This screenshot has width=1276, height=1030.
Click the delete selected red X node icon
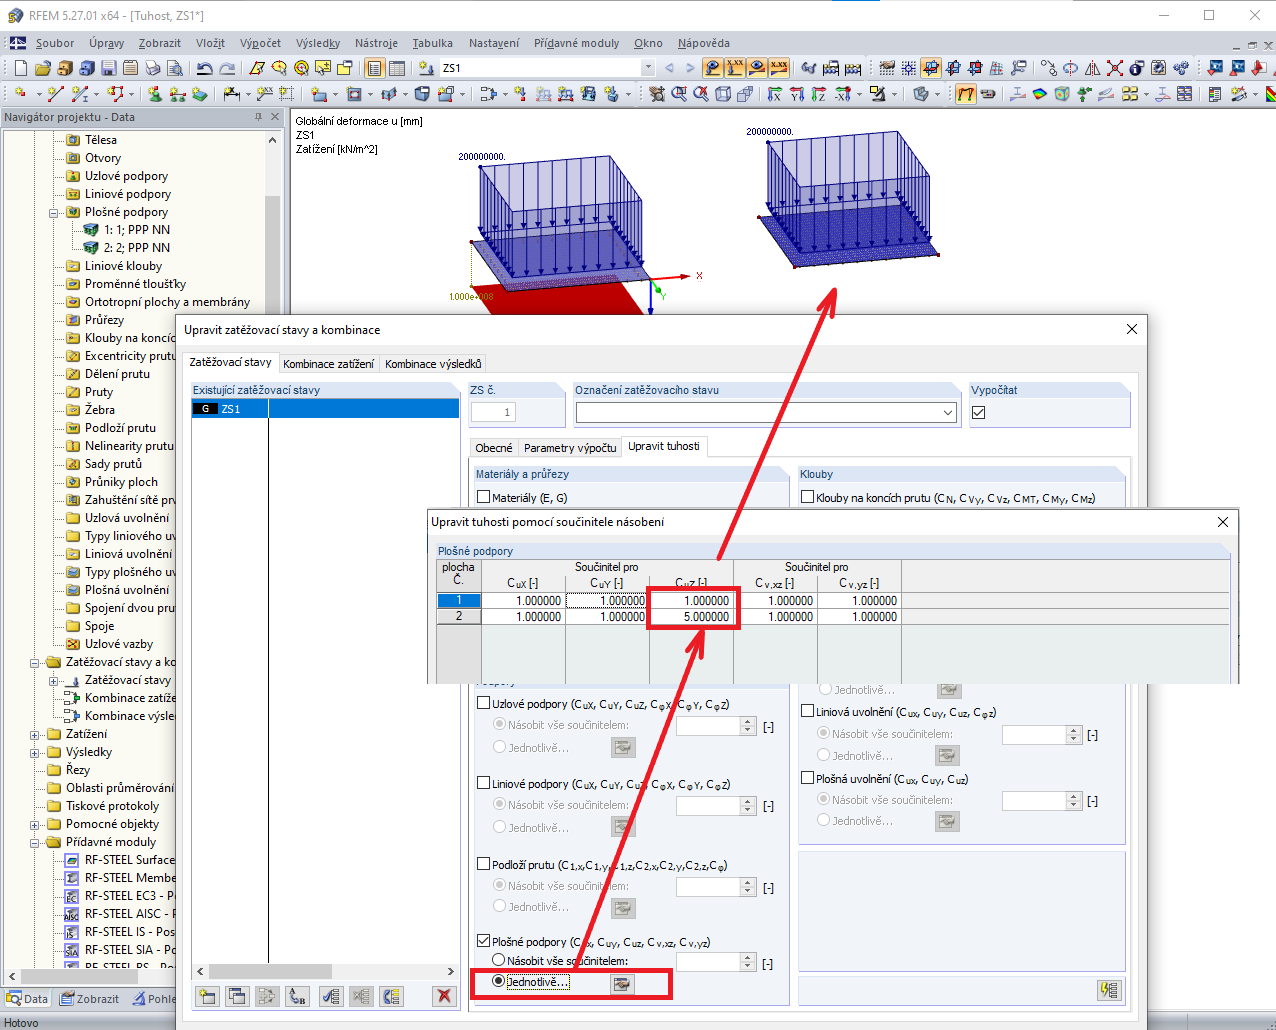click(1115, 68)
